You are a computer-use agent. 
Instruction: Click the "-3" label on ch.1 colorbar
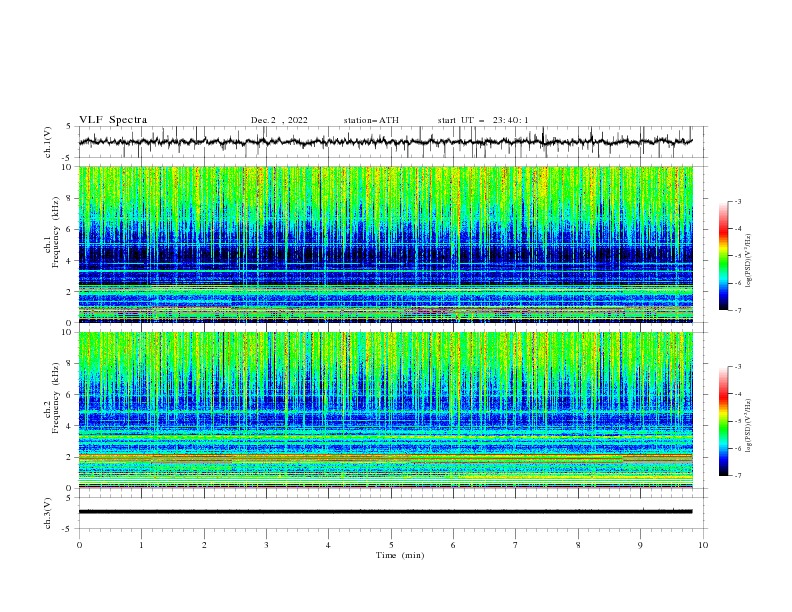pyautogui.click(x=738, y=201)
